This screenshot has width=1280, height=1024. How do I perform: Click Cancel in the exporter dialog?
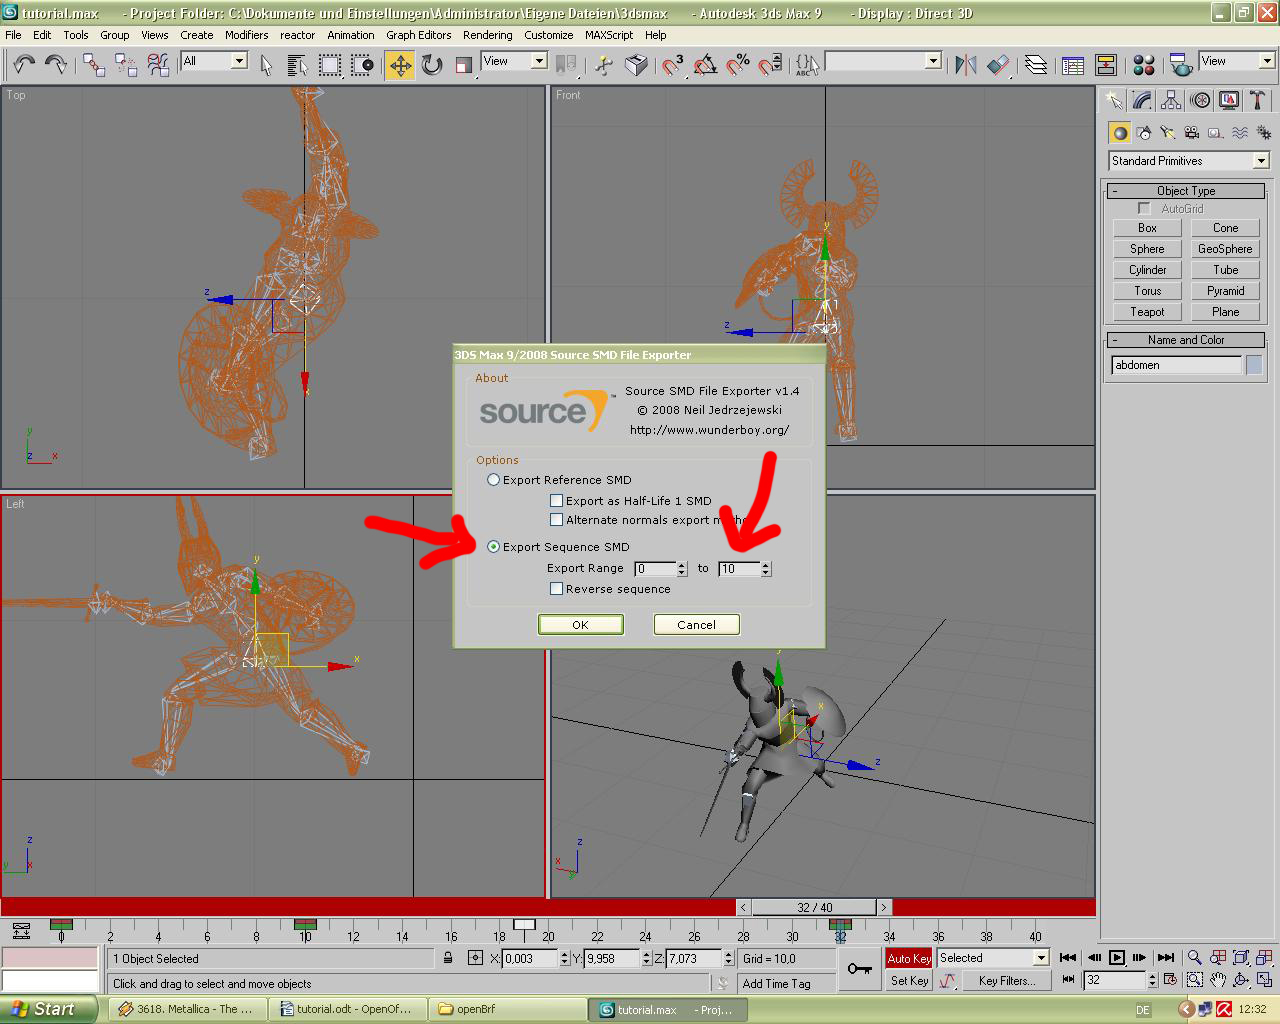click(x=696, y=625)
